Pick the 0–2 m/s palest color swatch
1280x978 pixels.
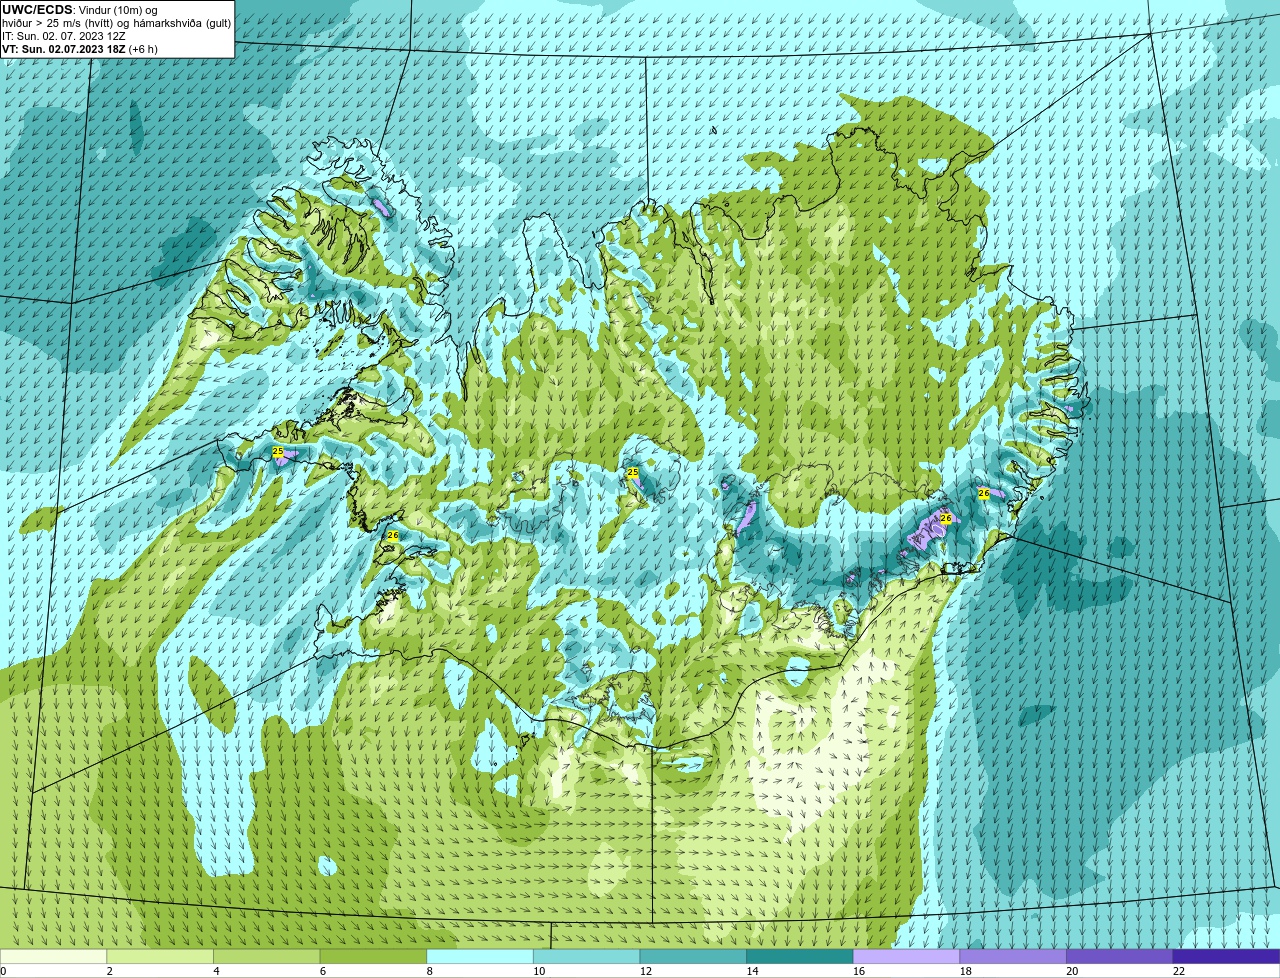(53, 956)
